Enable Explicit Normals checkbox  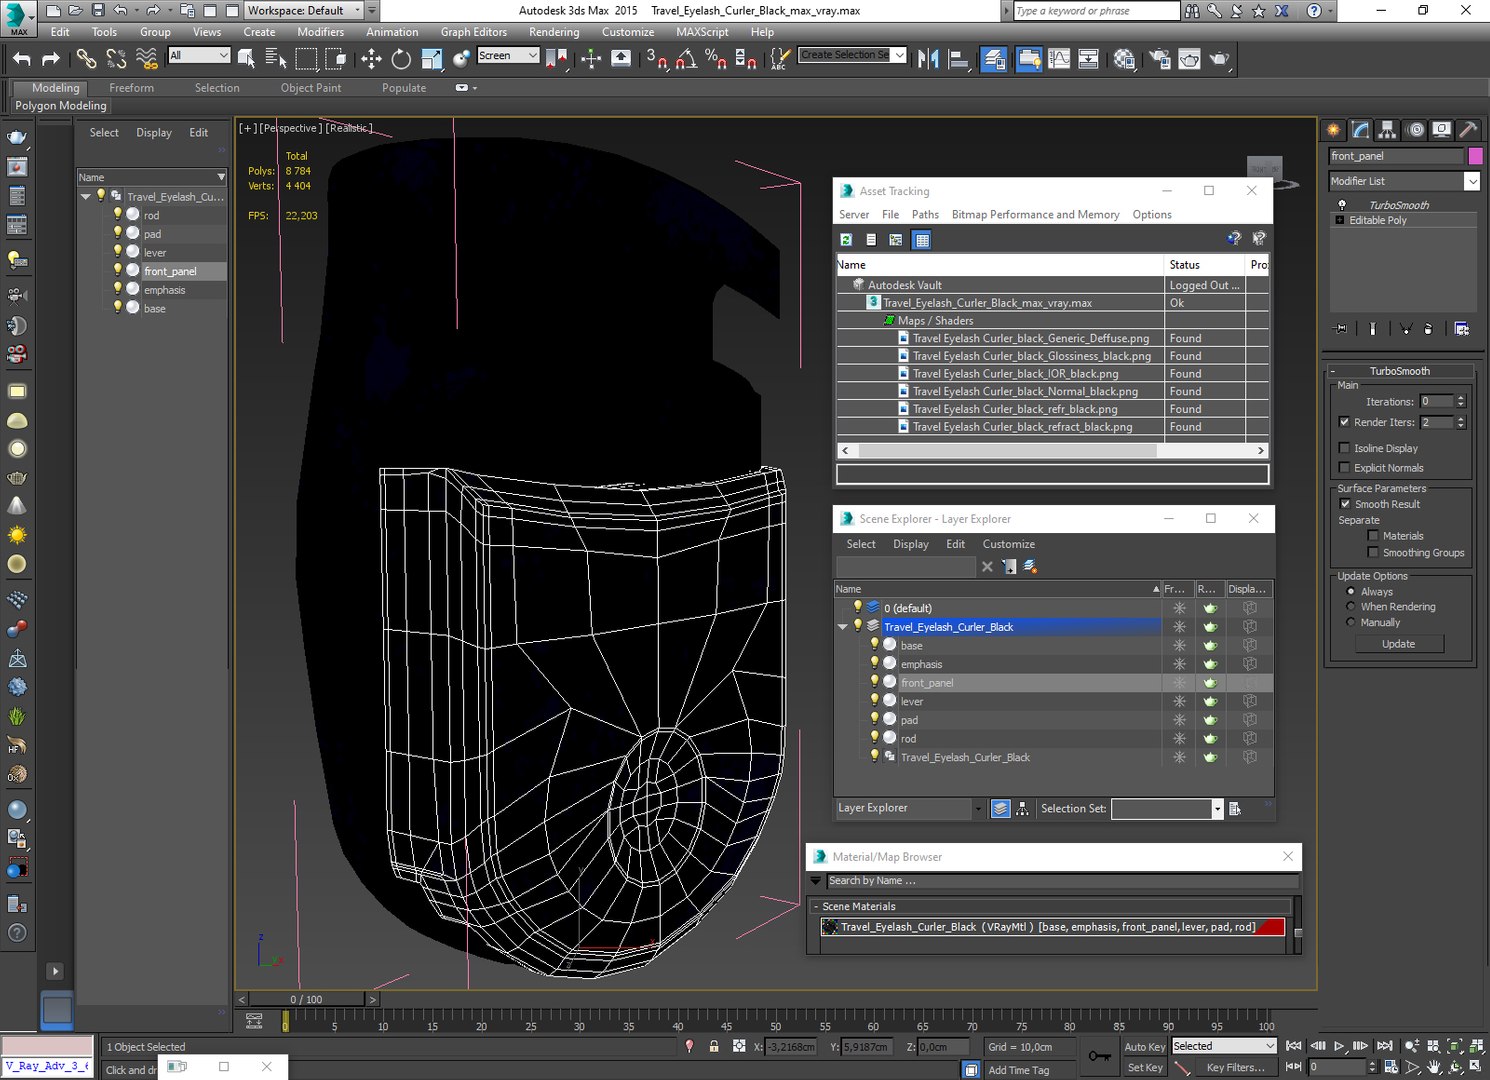(x=1344, y=467)
